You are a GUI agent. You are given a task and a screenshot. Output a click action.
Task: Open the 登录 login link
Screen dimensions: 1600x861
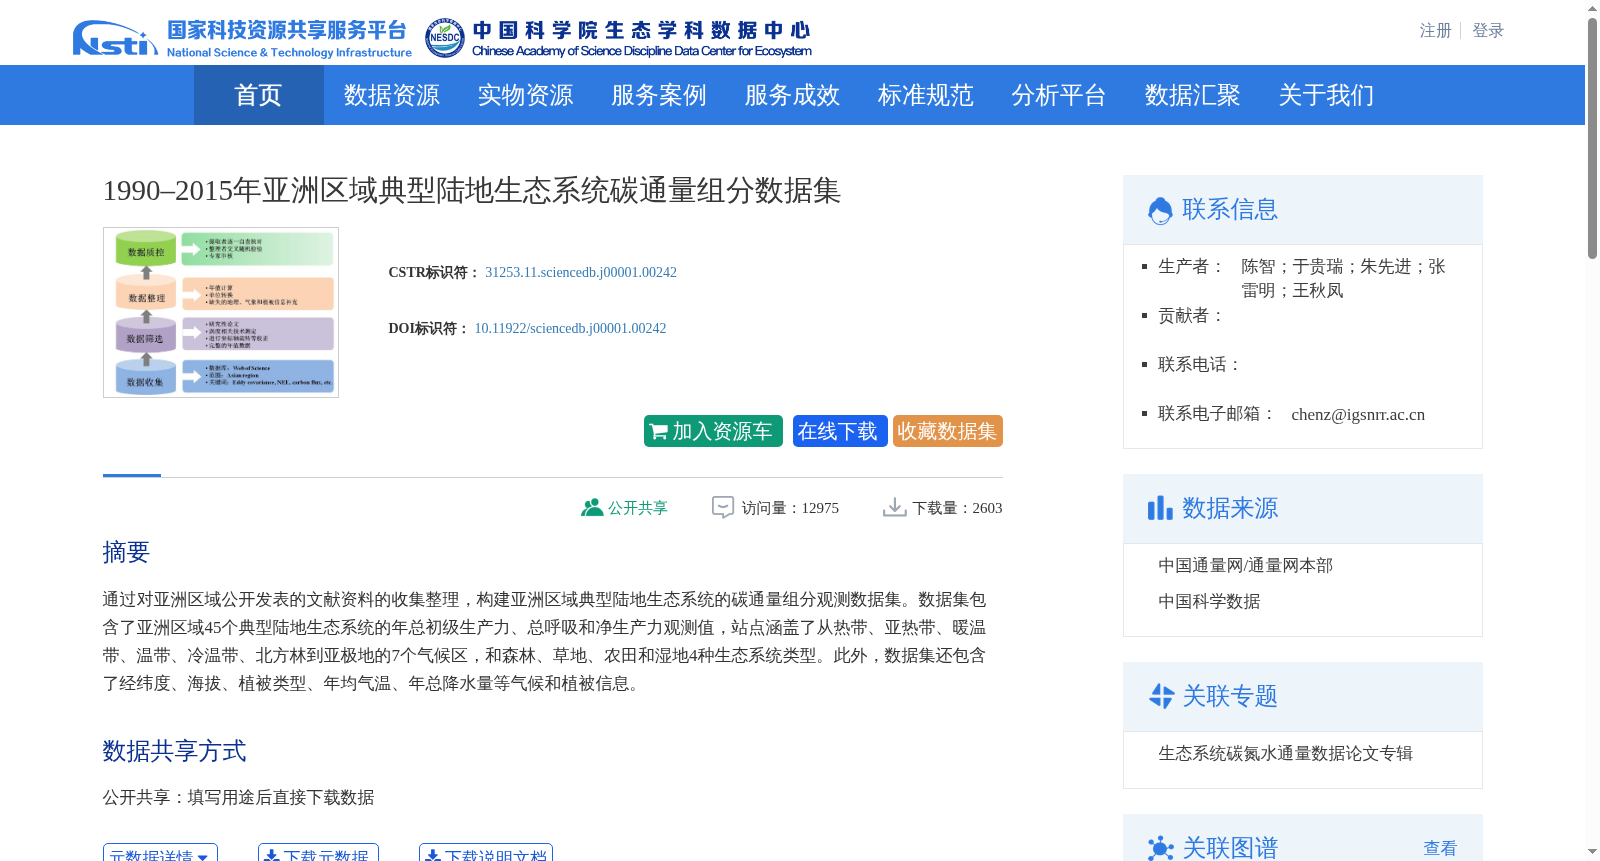1488,31
